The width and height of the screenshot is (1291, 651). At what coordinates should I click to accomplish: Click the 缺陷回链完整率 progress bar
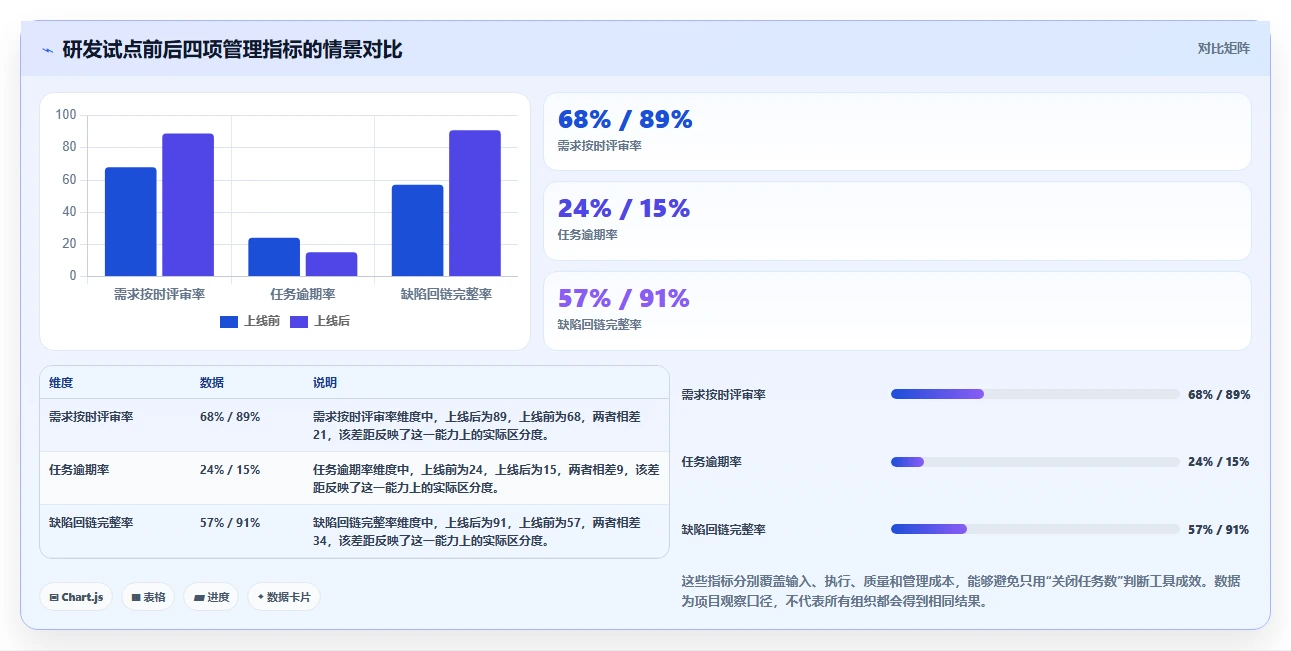(1035, 529)
